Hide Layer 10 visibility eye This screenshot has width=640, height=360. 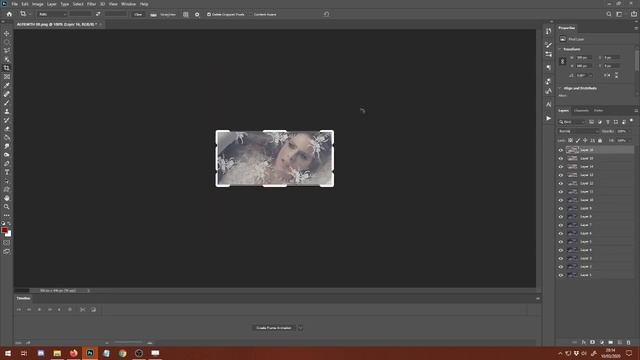560,200
